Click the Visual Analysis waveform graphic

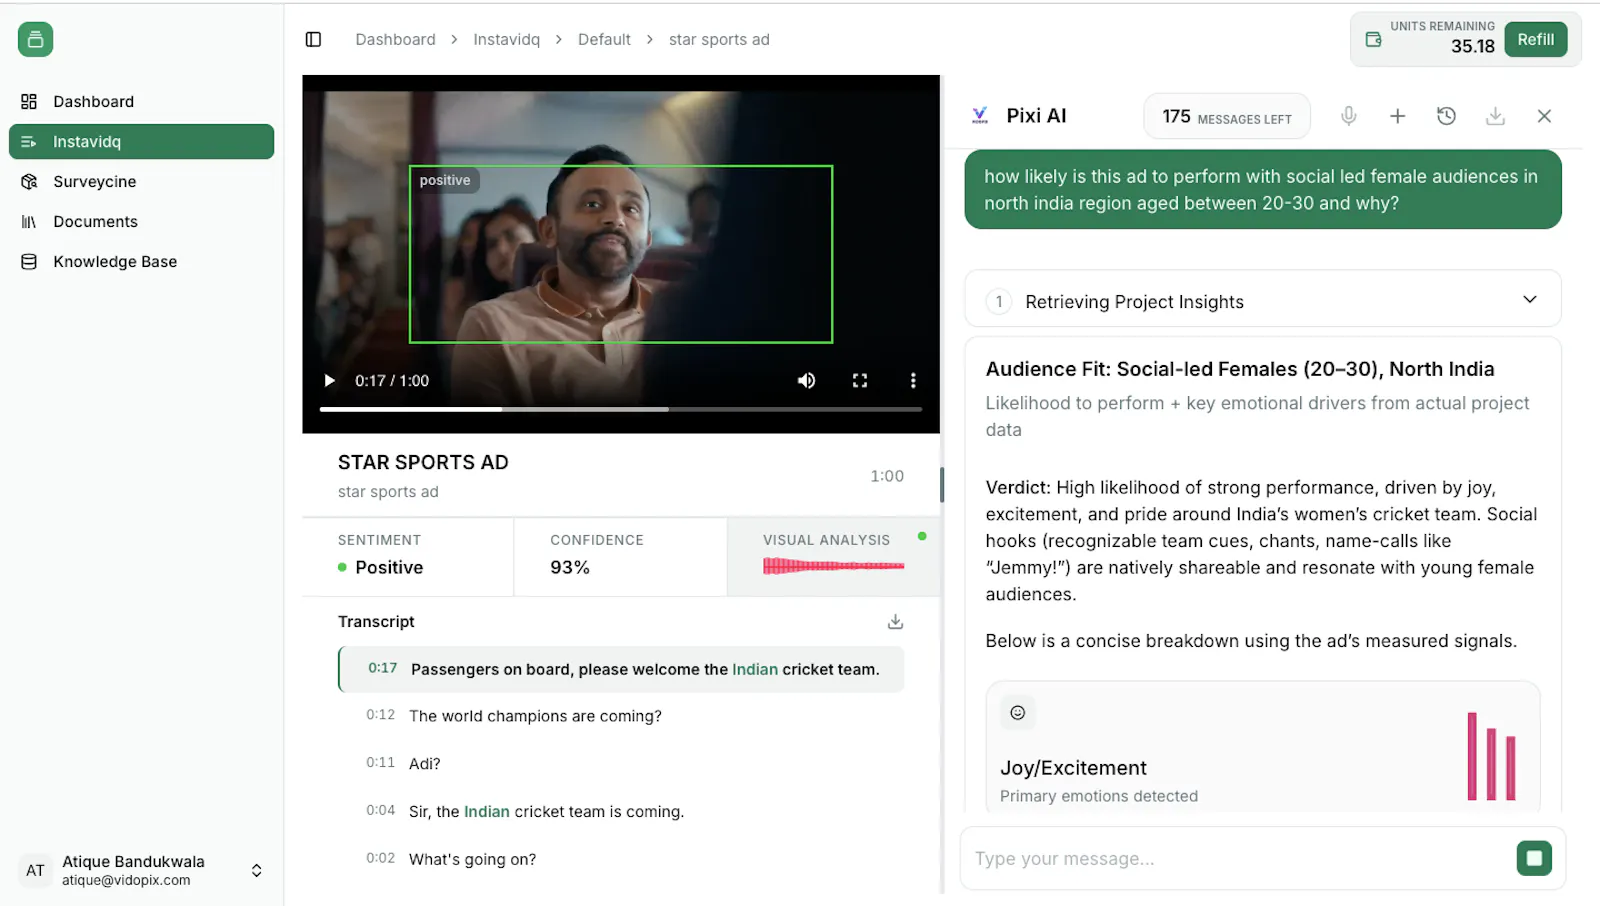[x=833, y=566]
